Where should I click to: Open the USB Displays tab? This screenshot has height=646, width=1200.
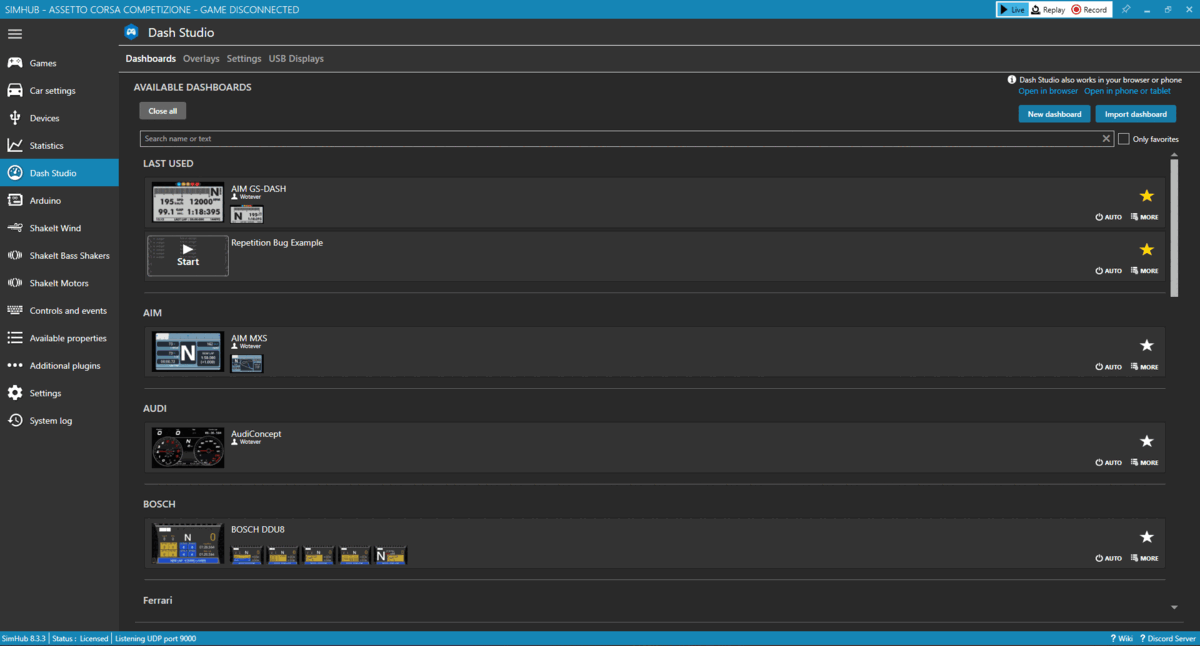pos(296,58)
